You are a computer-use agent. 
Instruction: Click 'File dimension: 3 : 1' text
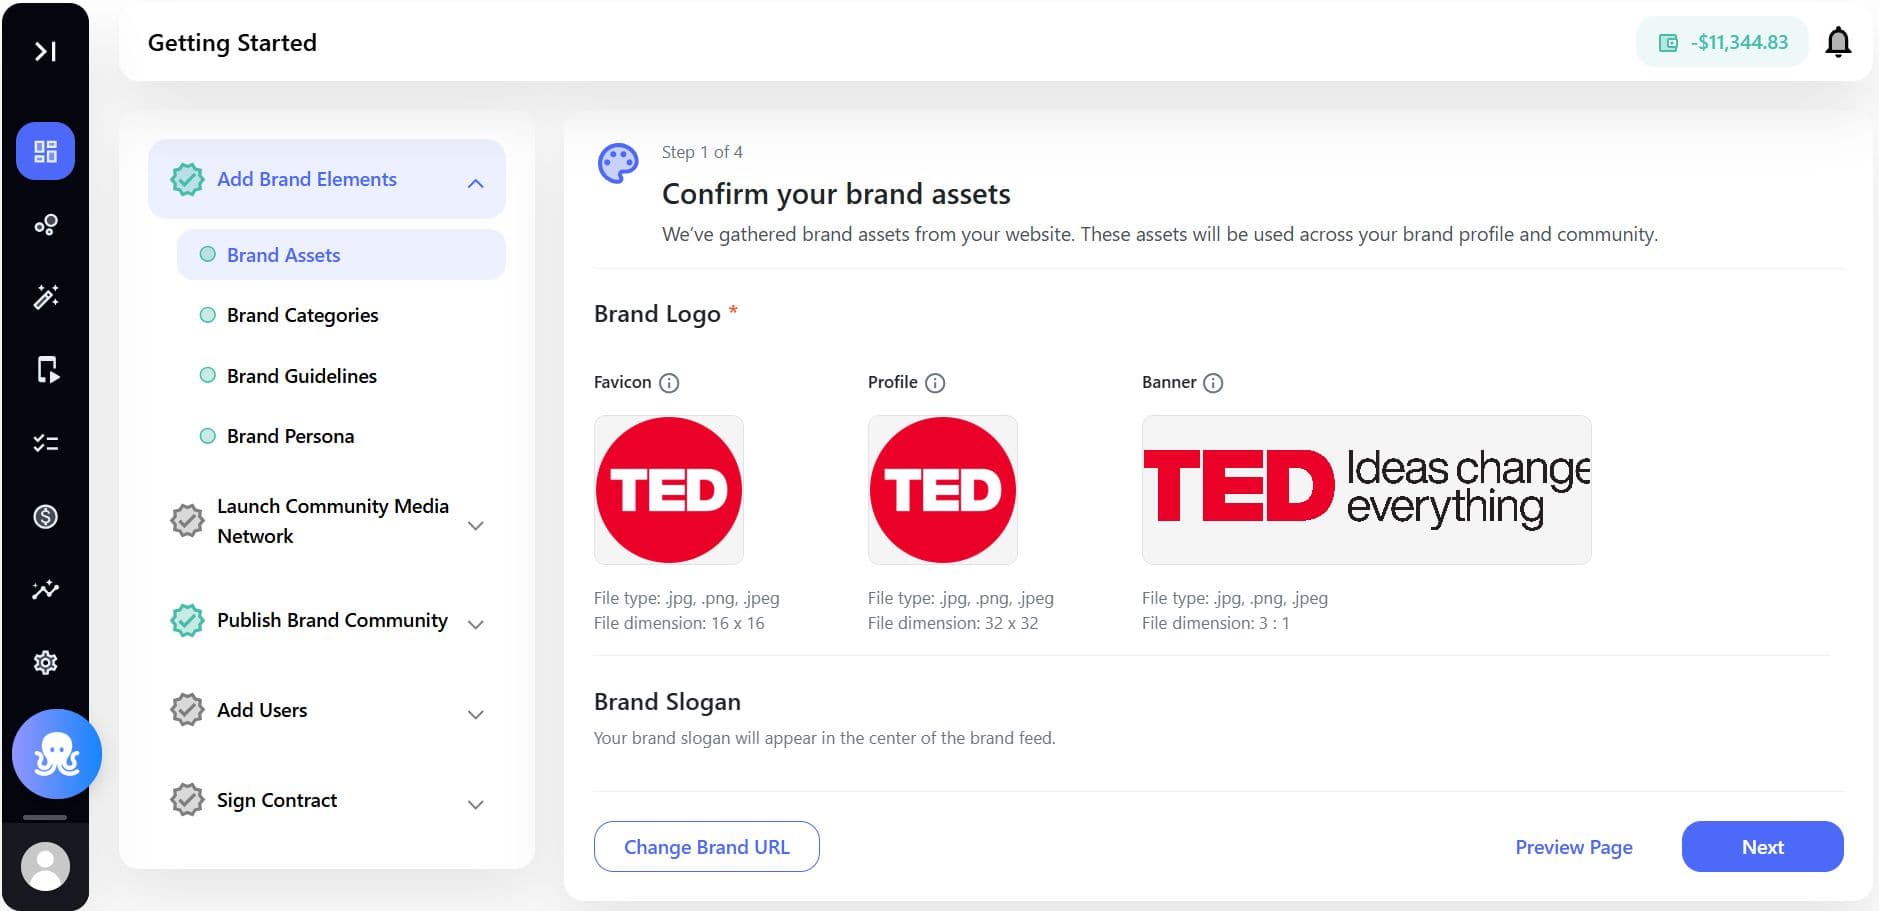1216,623
